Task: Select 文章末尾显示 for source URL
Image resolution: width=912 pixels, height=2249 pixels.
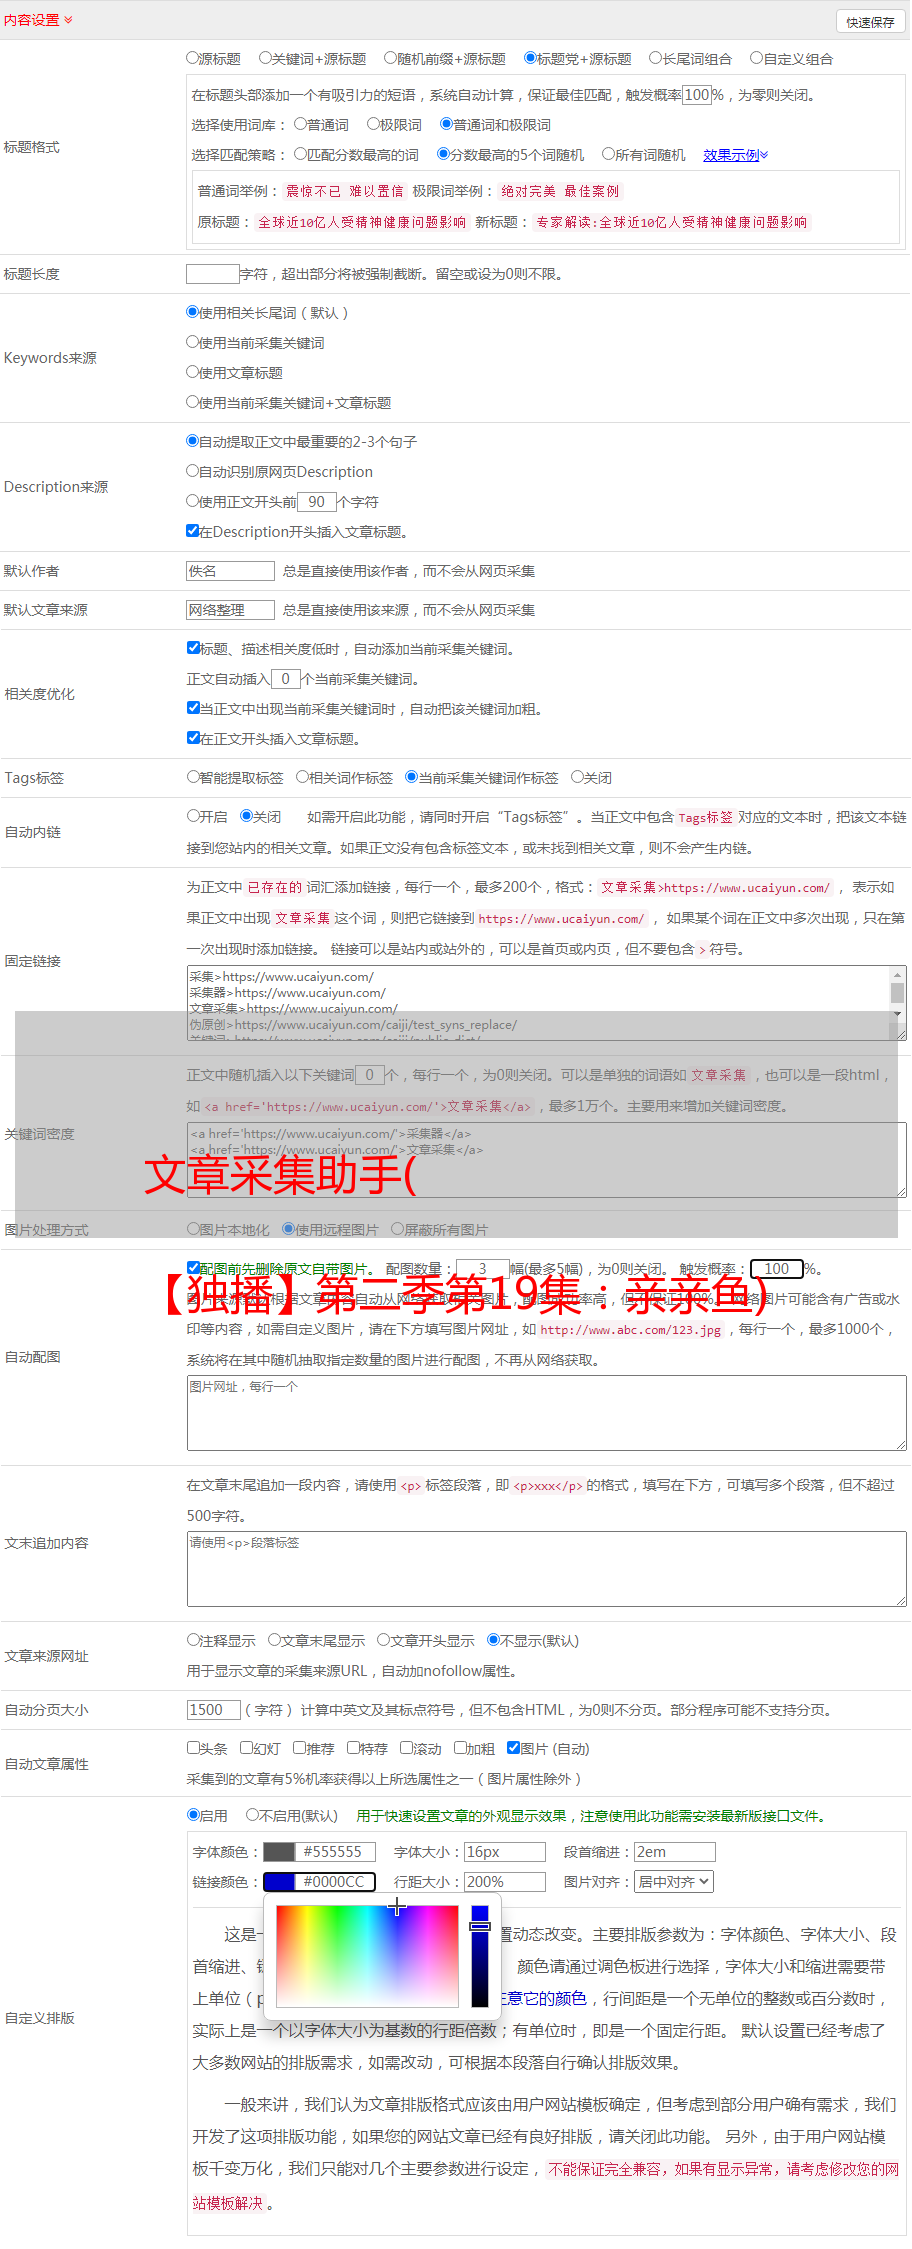Action: [x=274, y=1640]
